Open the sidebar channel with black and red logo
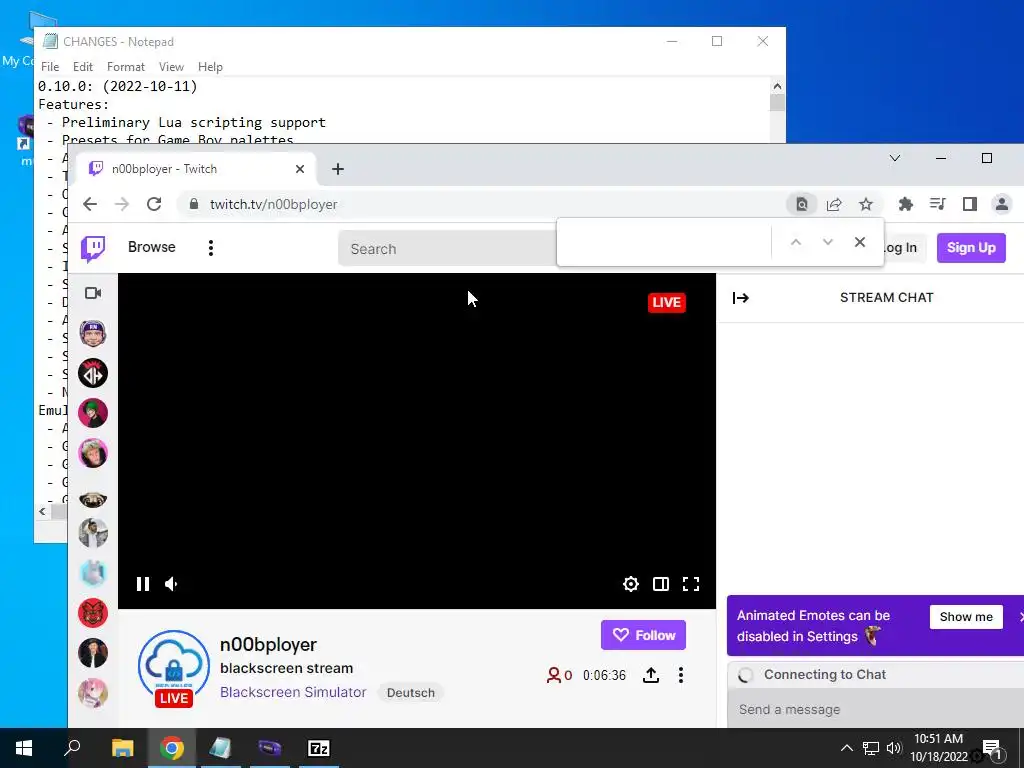 tap(93, 374)
